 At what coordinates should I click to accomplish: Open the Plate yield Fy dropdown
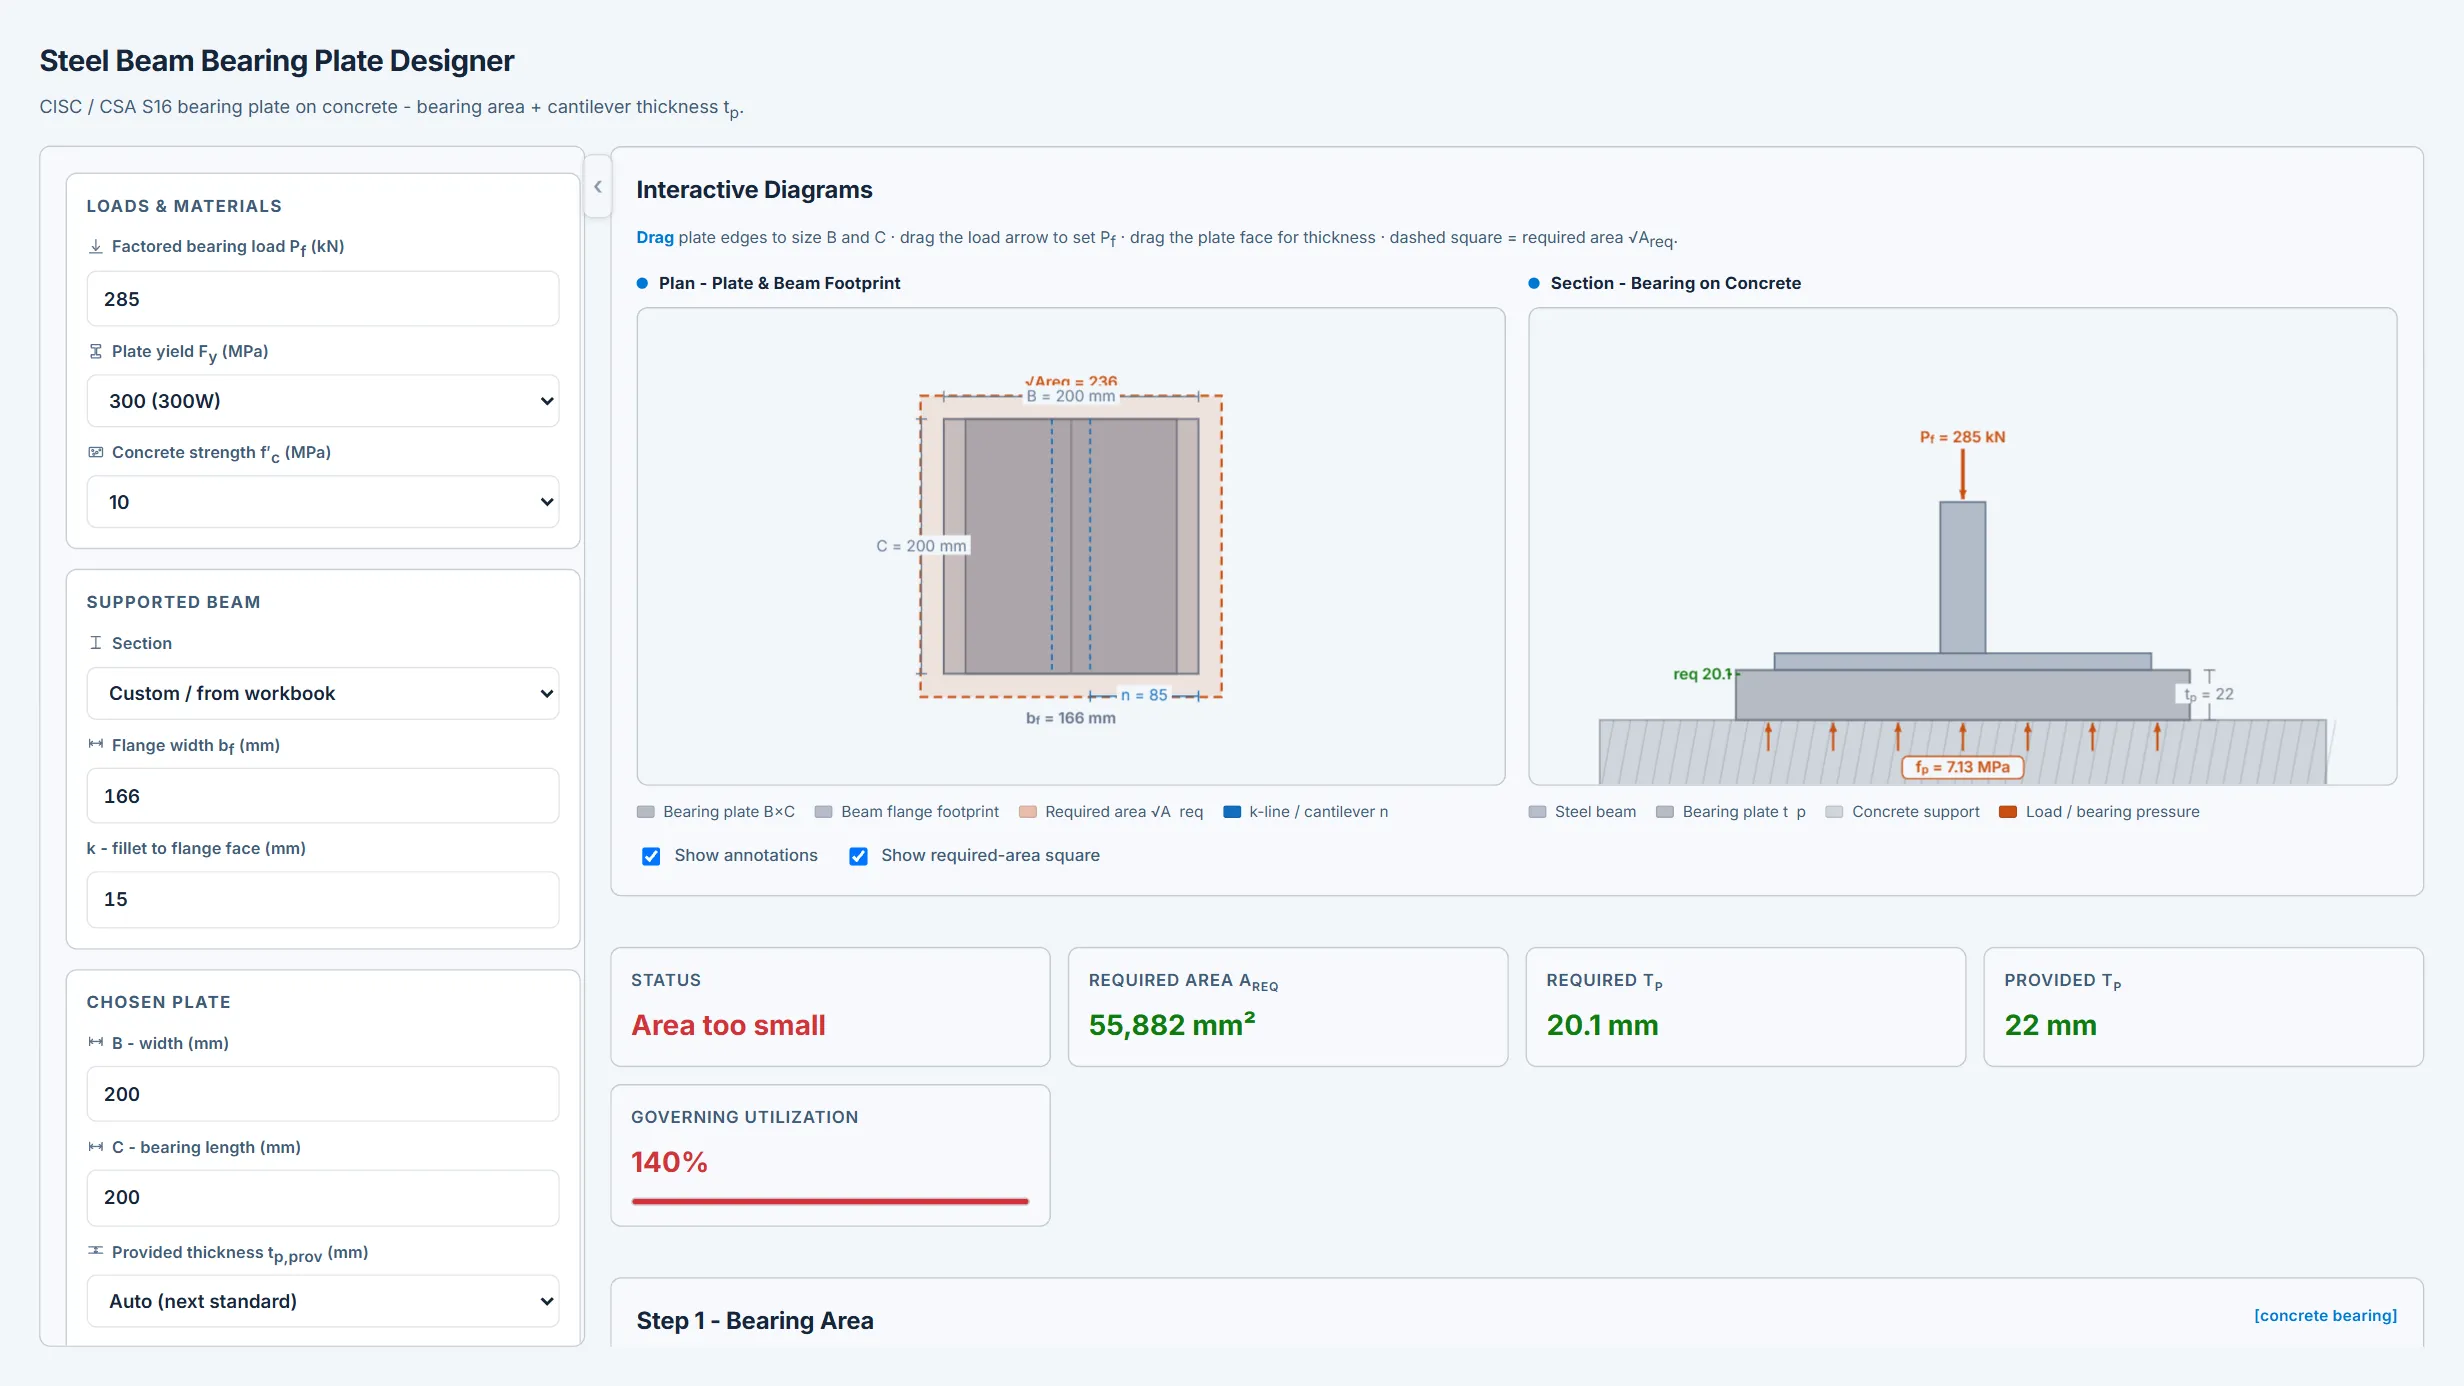pos(323,401)
